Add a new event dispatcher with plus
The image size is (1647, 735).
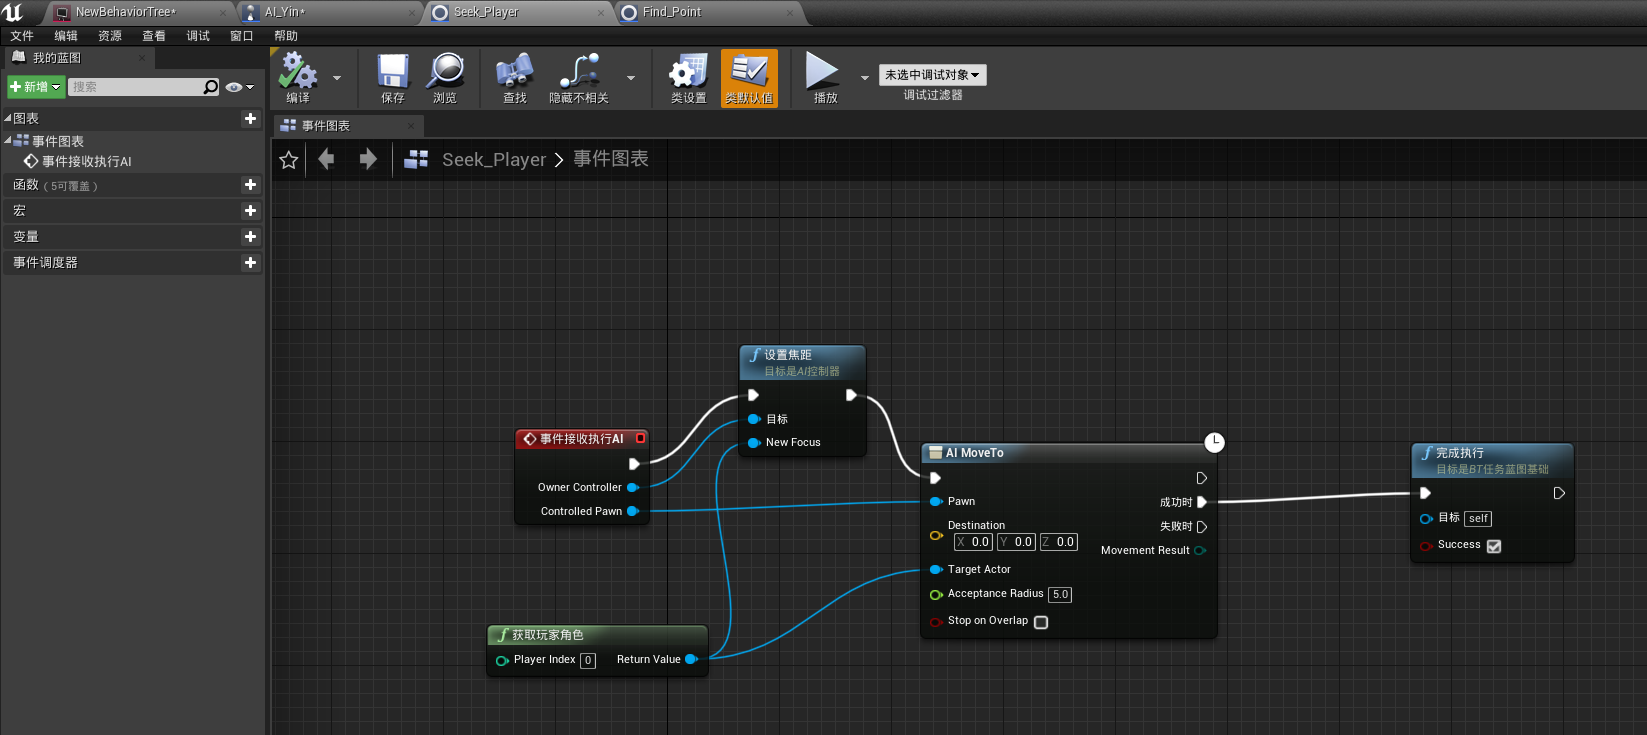pos(250,263)
